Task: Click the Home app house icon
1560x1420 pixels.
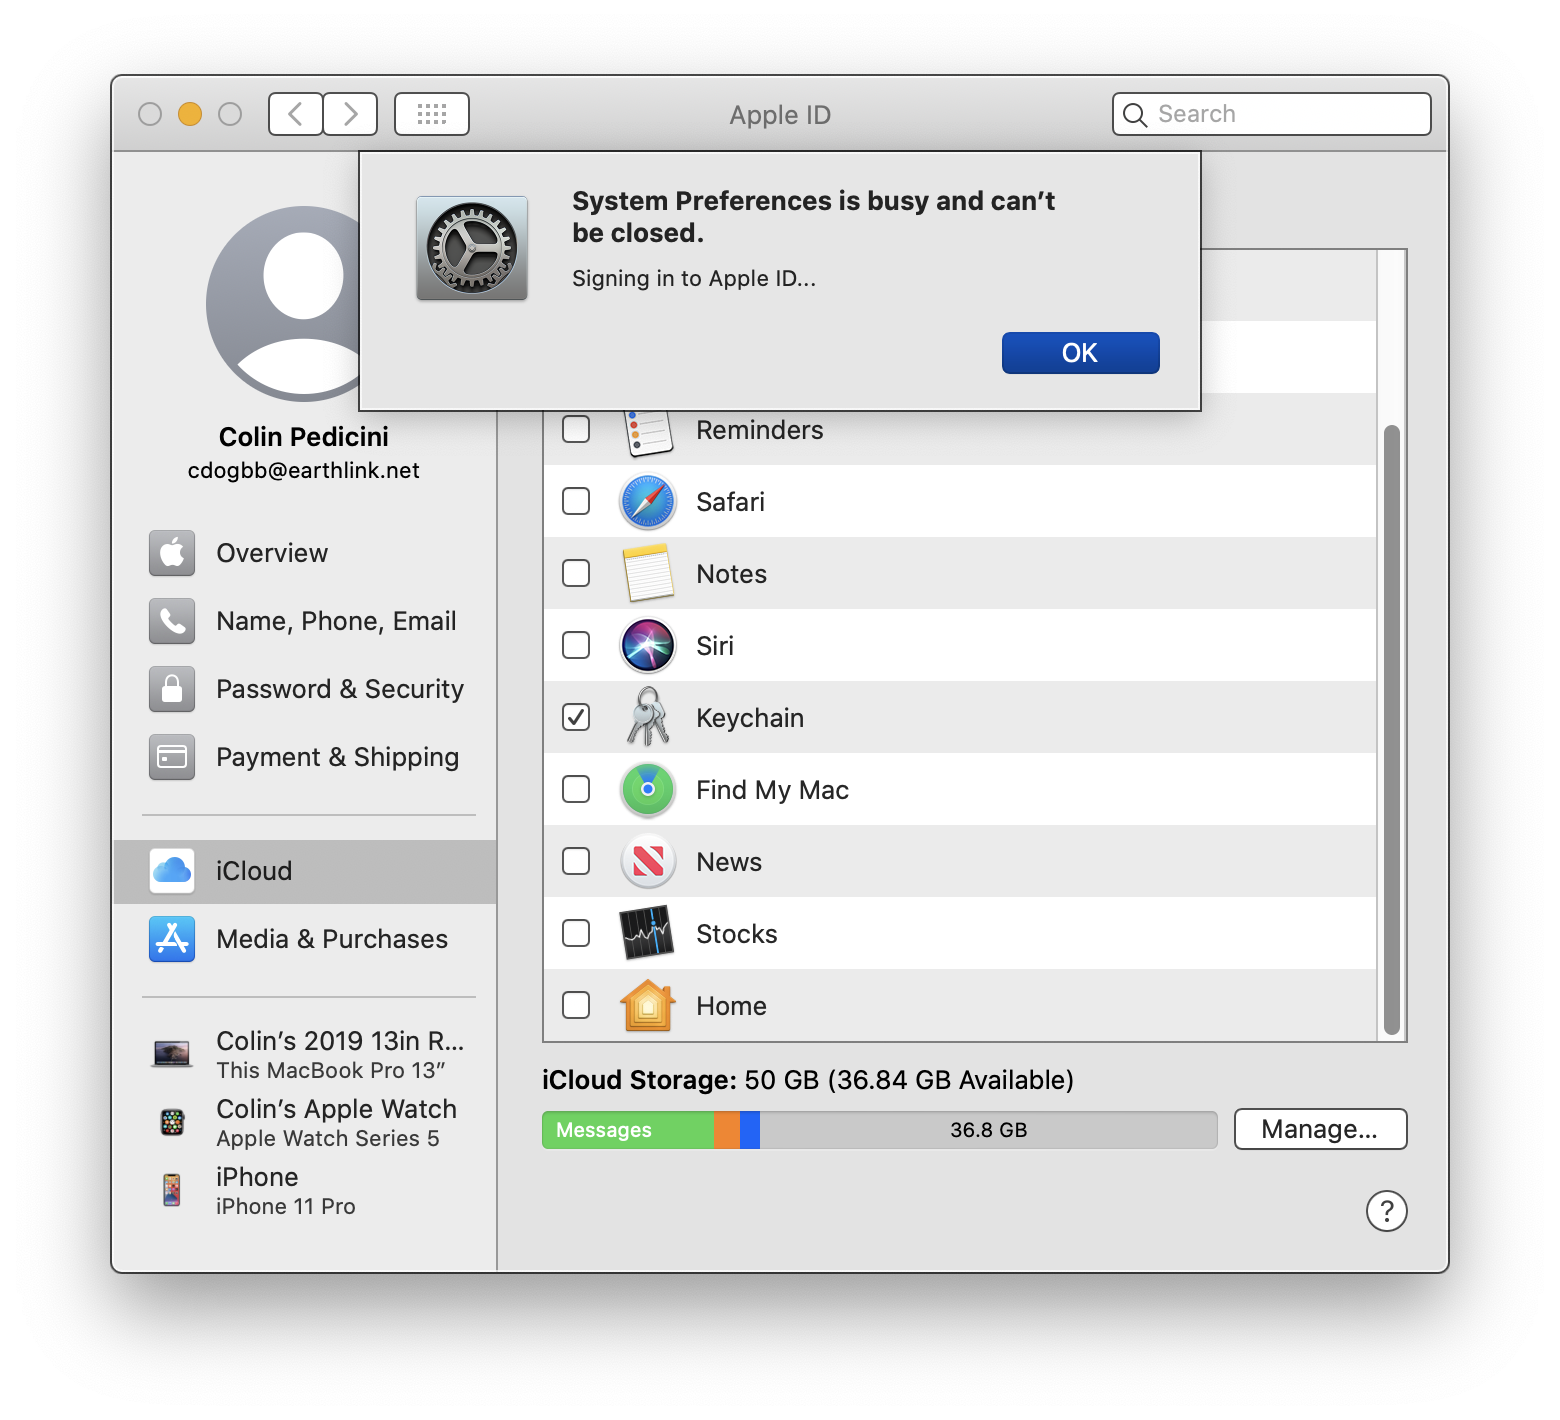Action: click(x=648, y=1005)
